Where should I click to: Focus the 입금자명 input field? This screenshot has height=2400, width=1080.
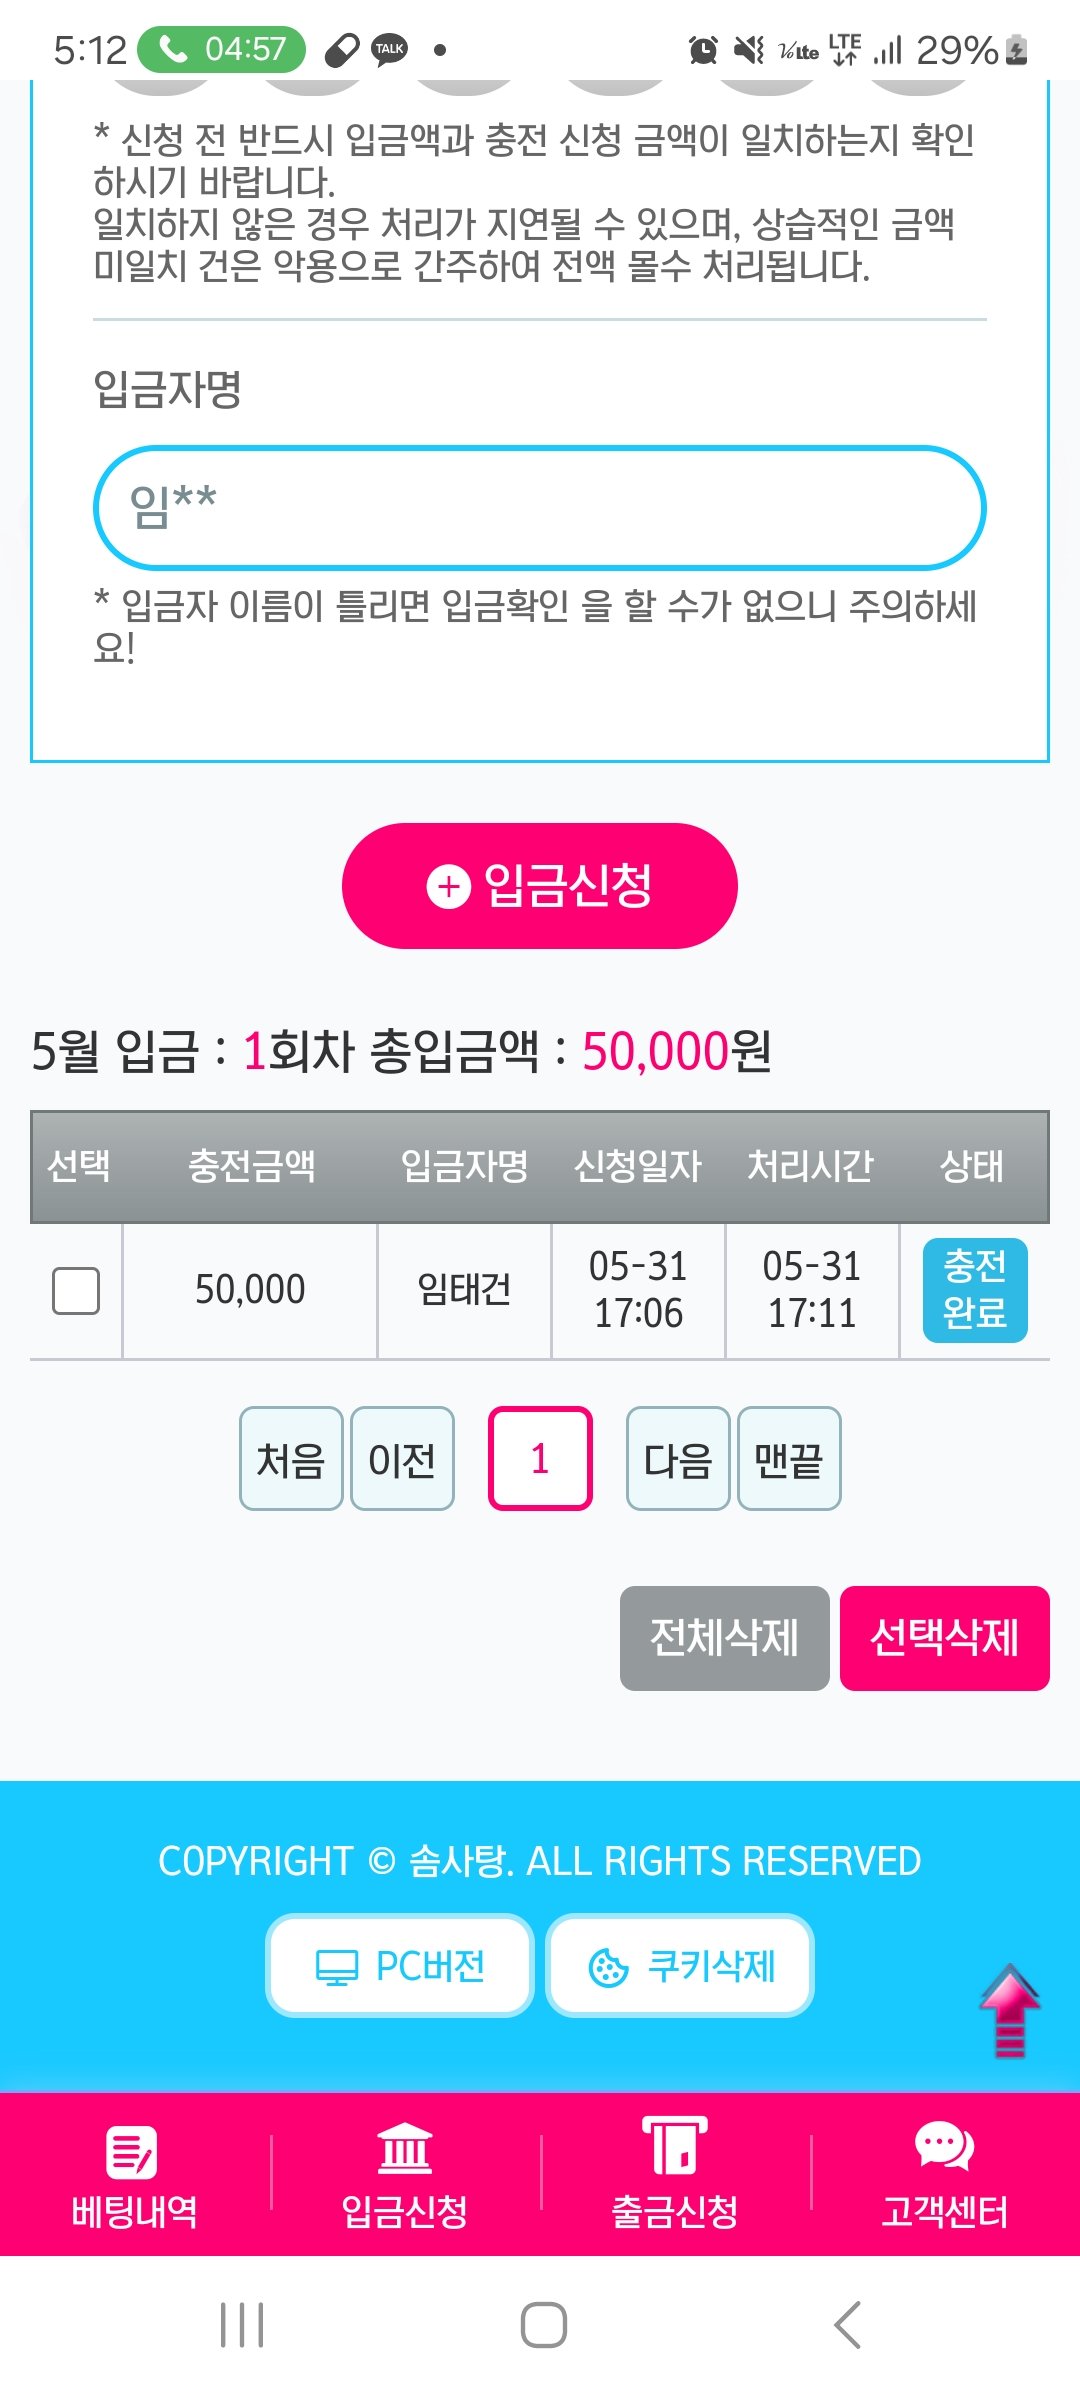(x=540, y=508)
